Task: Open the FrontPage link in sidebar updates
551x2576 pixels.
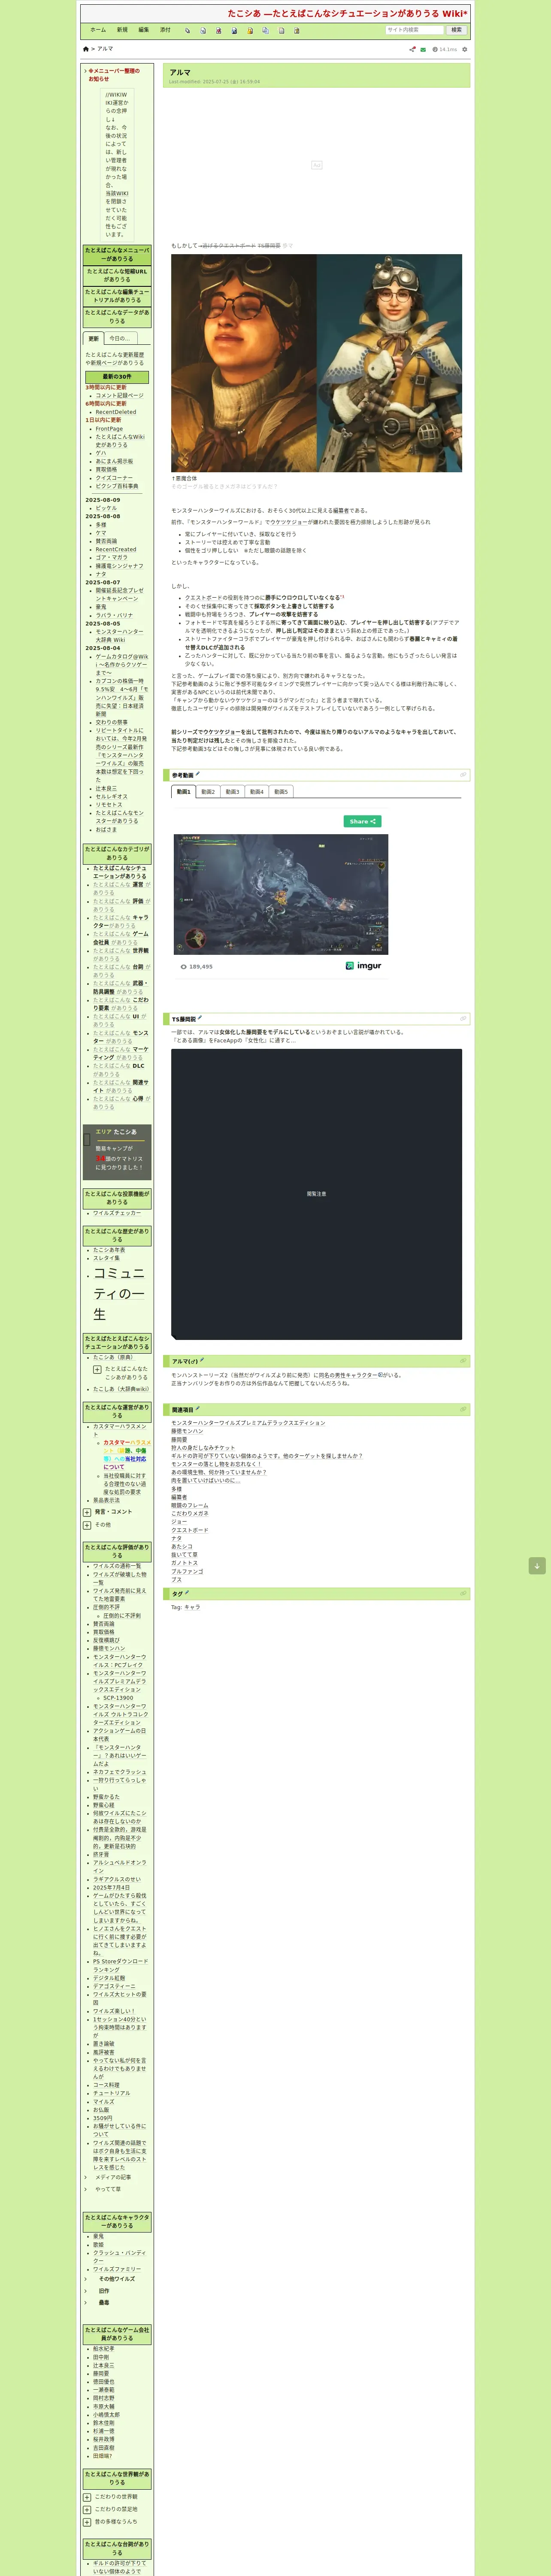Action: [x=109, y=428]
